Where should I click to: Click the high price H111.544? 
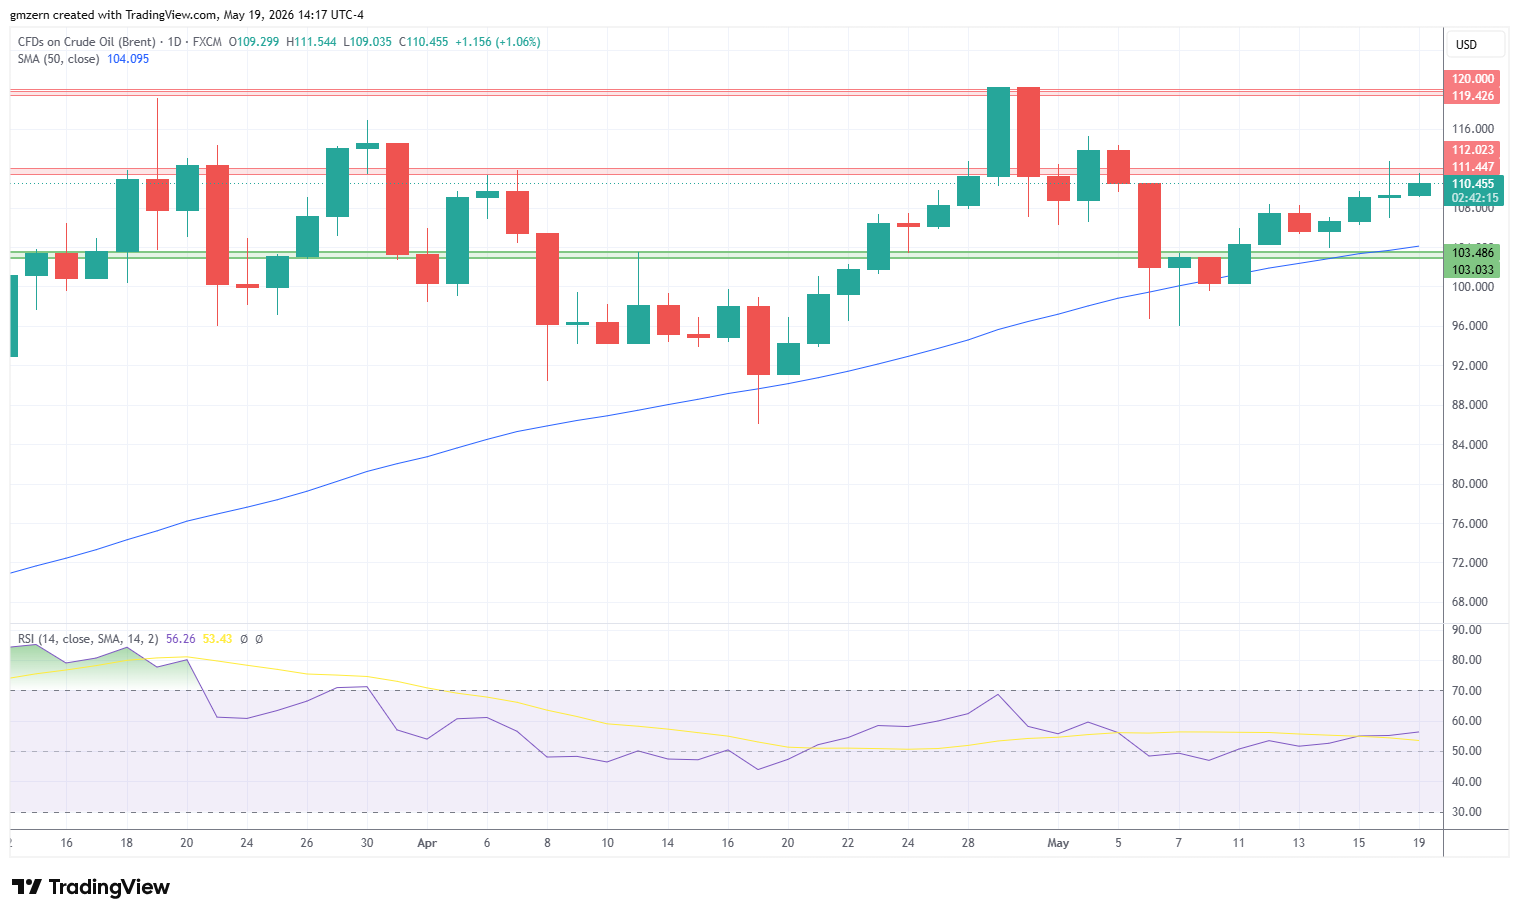(311, 42)
